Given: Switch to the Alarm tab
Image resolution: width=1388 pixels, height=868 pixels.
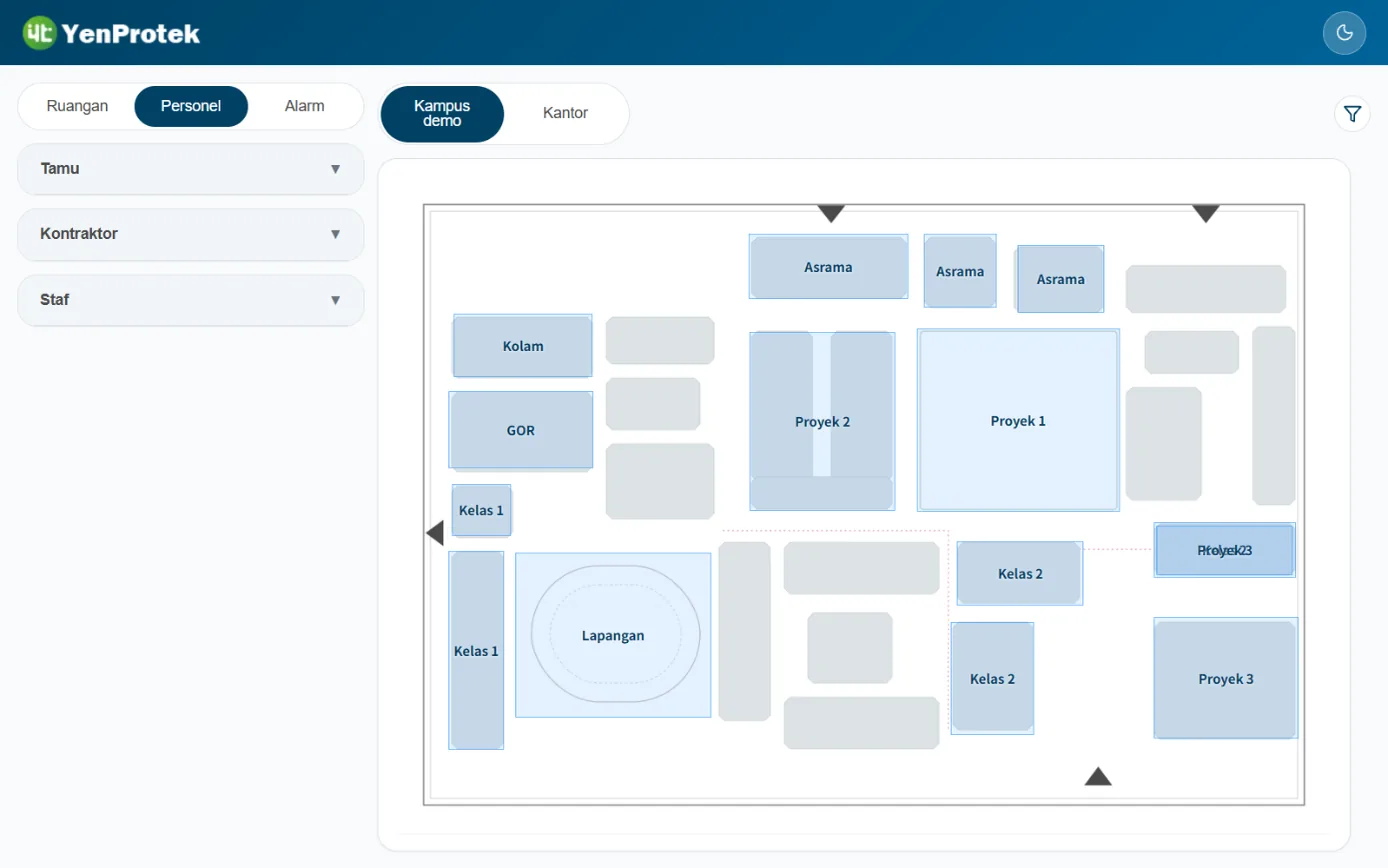Looking at the screenshot, I should point(304,106).
